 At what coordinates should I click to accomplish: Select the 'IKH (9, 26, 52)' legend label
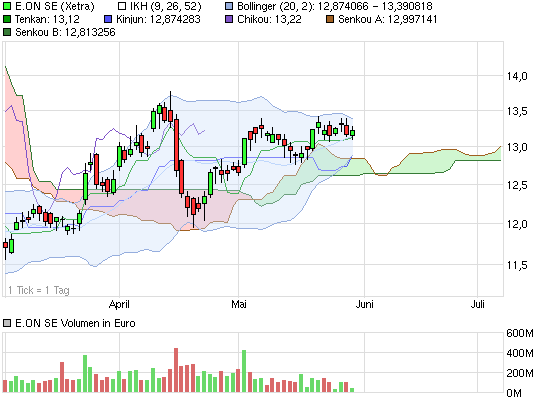click(165, 6)
